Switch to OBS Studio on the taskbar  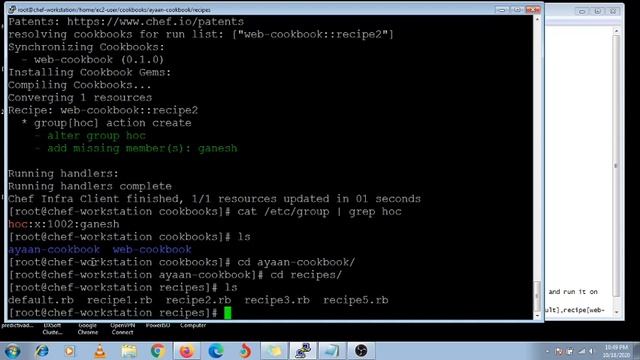(x=361, y=351)
